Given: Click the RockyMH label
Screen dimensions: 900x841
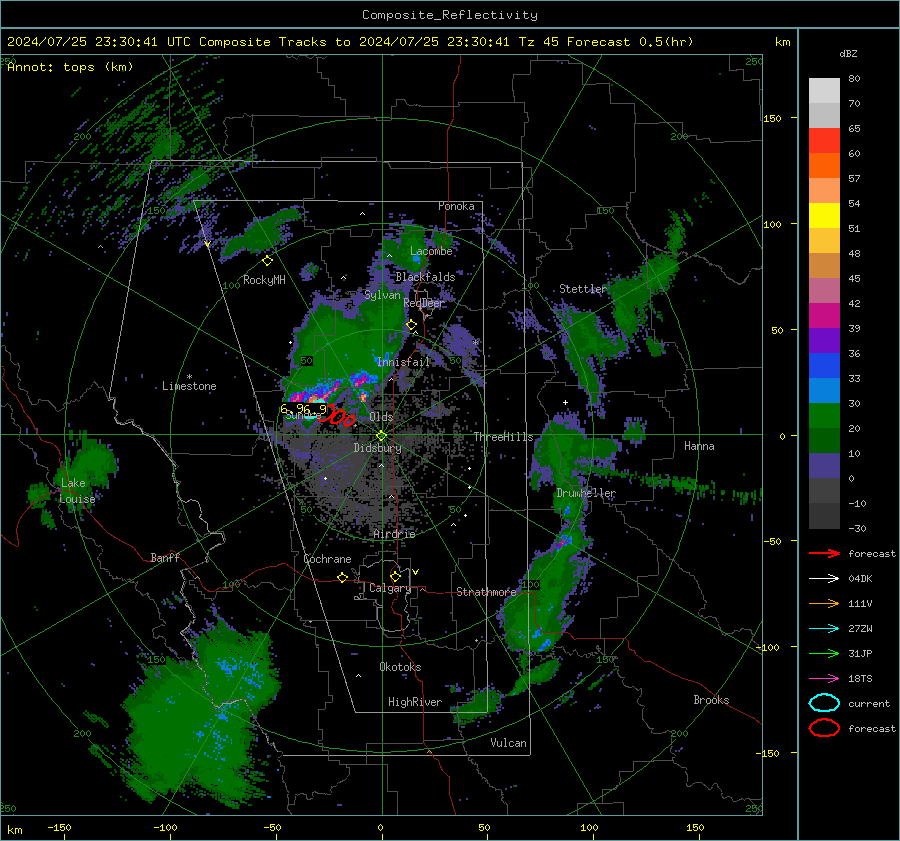Looking at the screenshot, I should (264, 280).
